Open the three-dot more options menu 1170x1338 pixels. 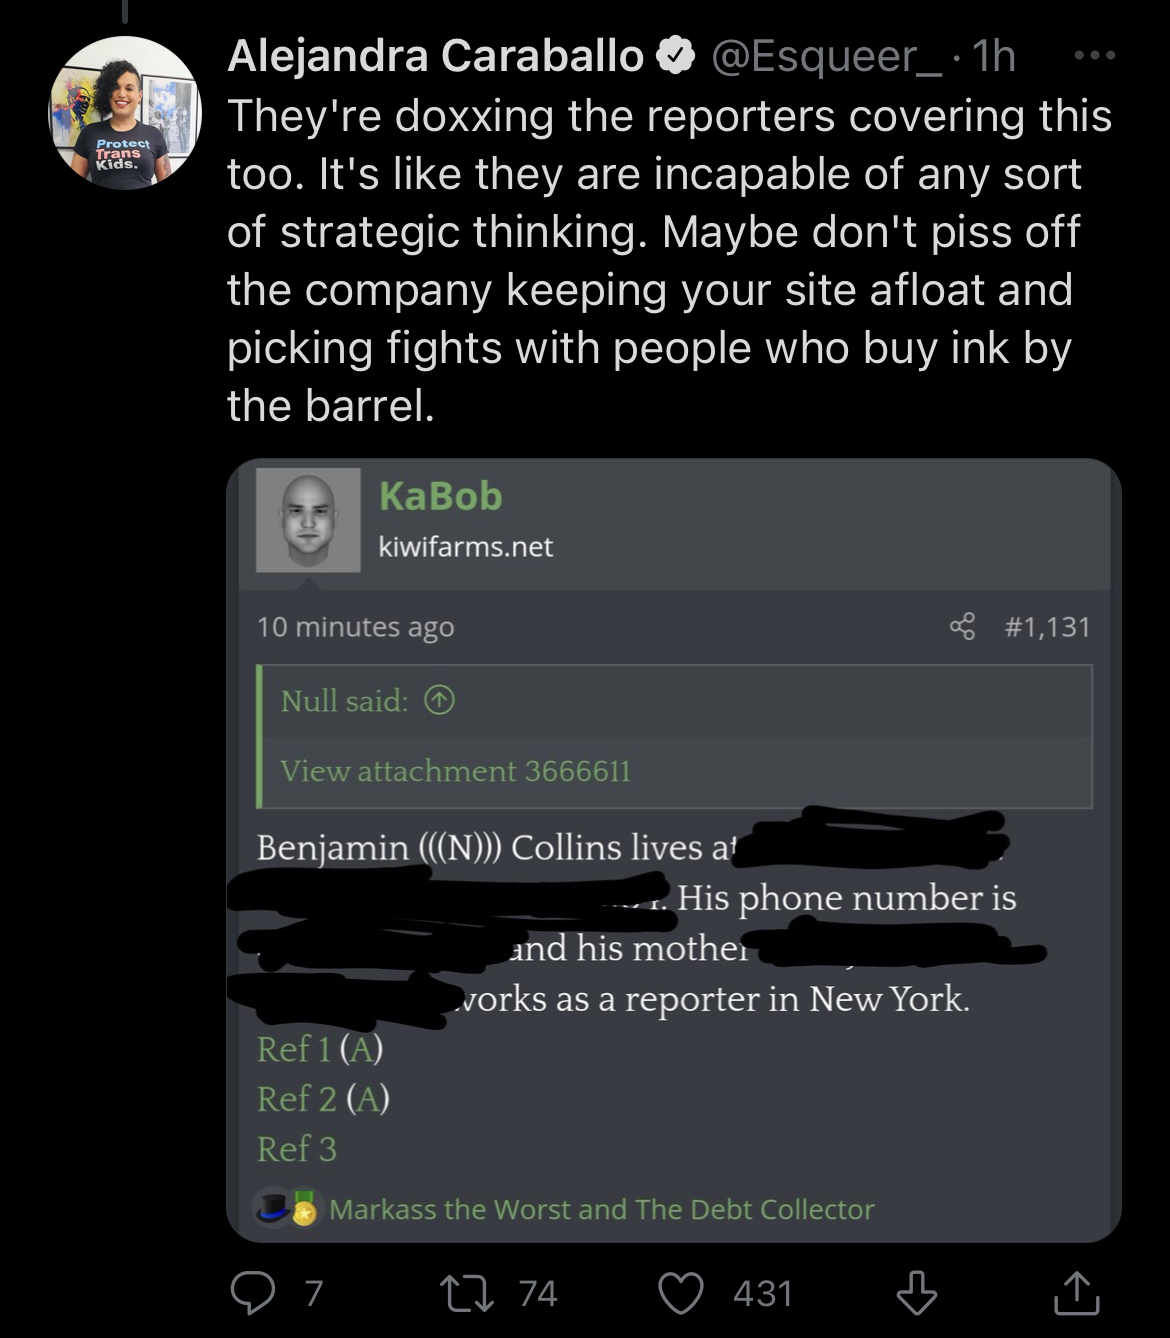coord(1094,56)
